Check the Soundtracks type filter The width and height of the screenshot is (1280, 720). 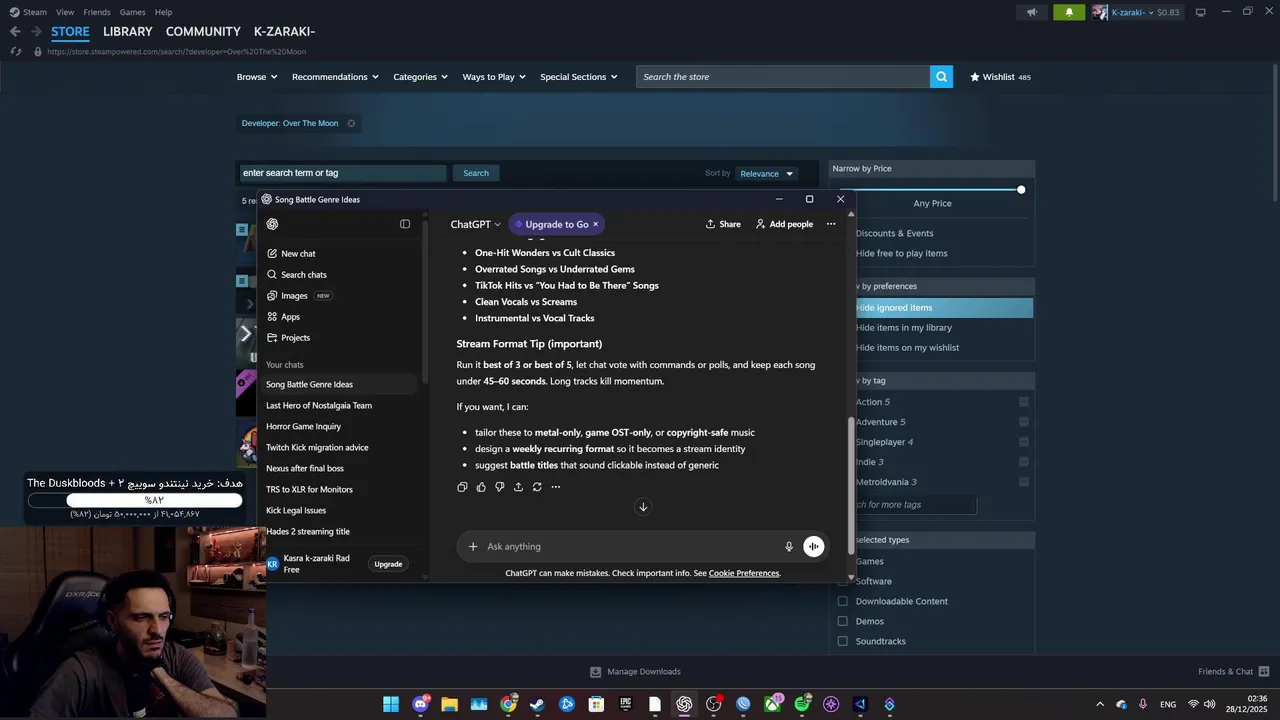tap(842, 641)
